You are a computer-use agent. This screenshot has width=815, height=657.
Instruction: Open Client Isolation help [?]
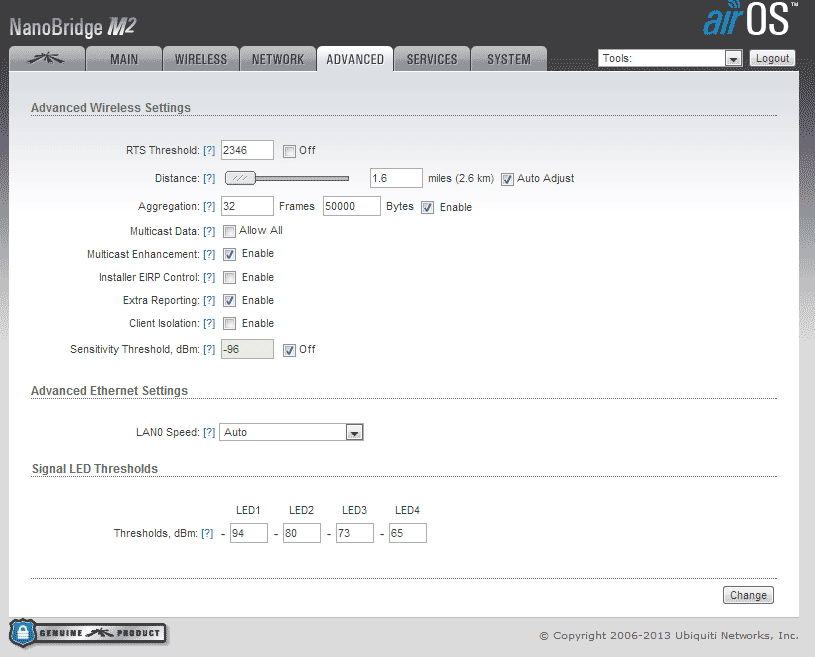point(209,323)
